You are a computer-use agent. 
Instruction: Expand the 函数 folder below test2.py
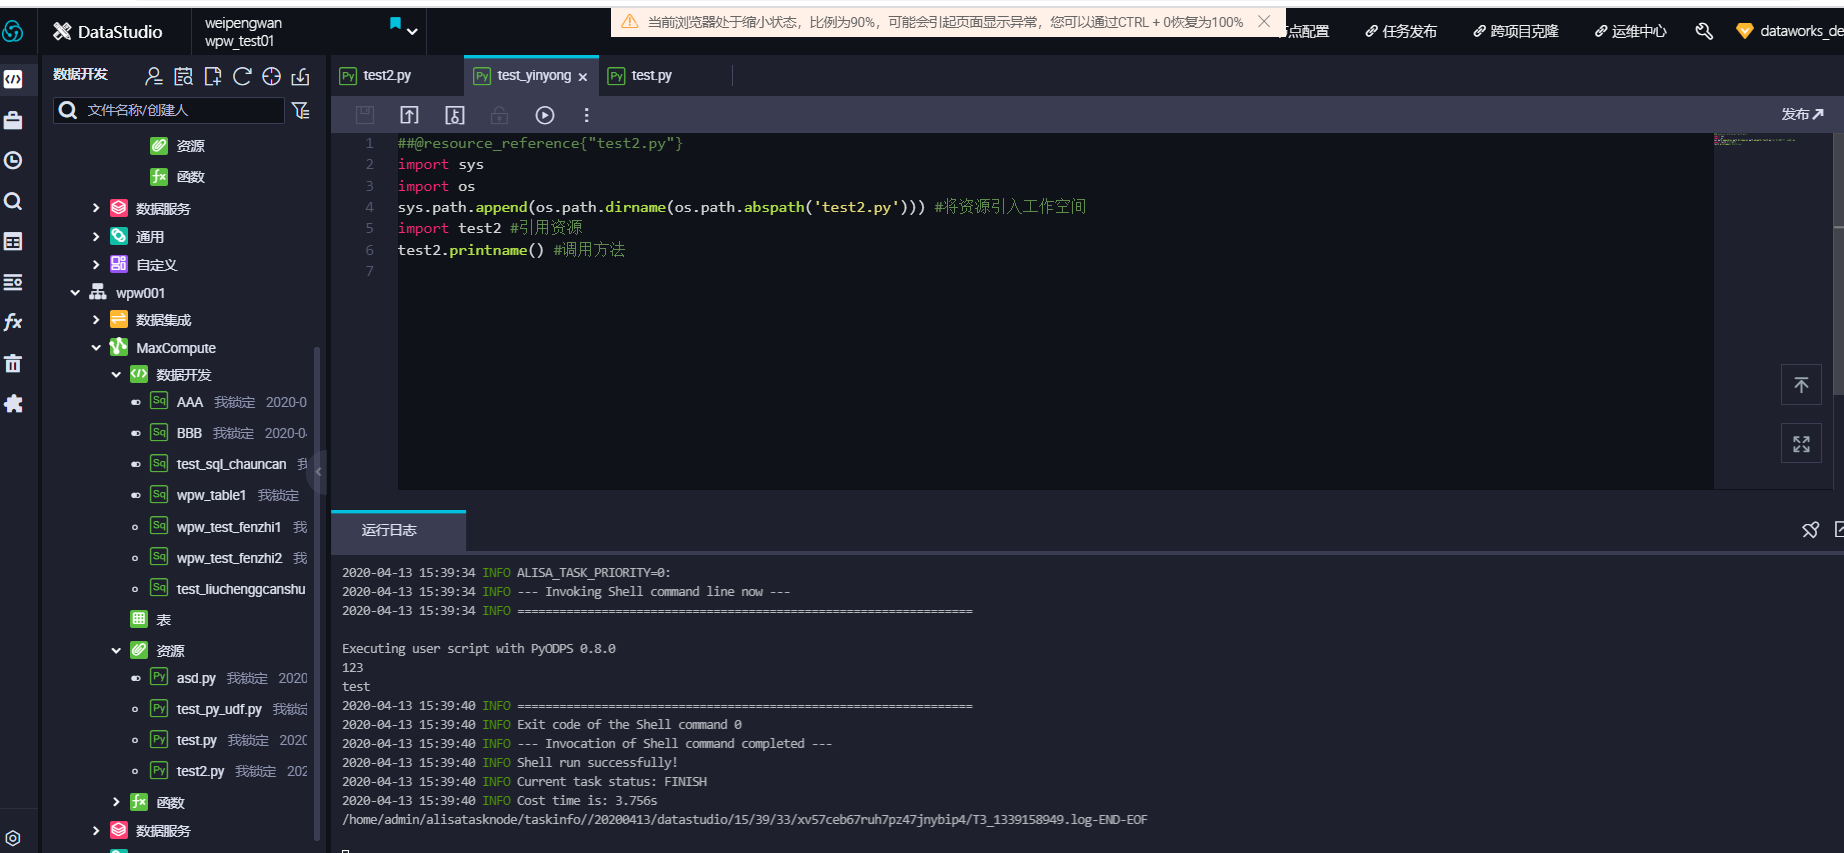tap(116, 802)
